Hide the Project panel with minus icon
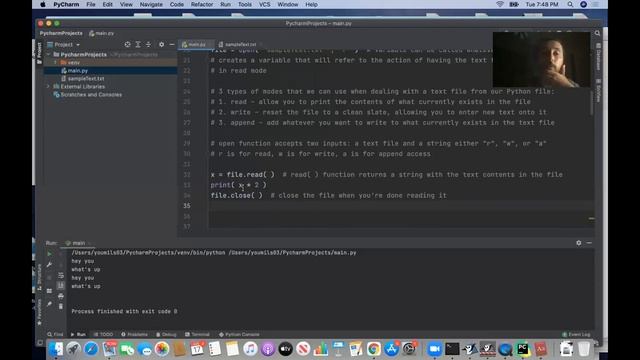640x360 pixels. 172,44
